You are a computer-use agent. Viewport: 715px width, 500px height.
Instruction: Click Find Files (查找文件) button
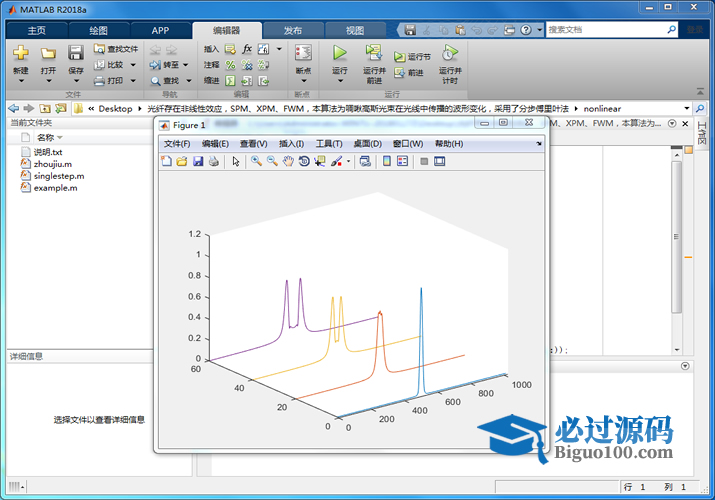[x=116, y=48]
